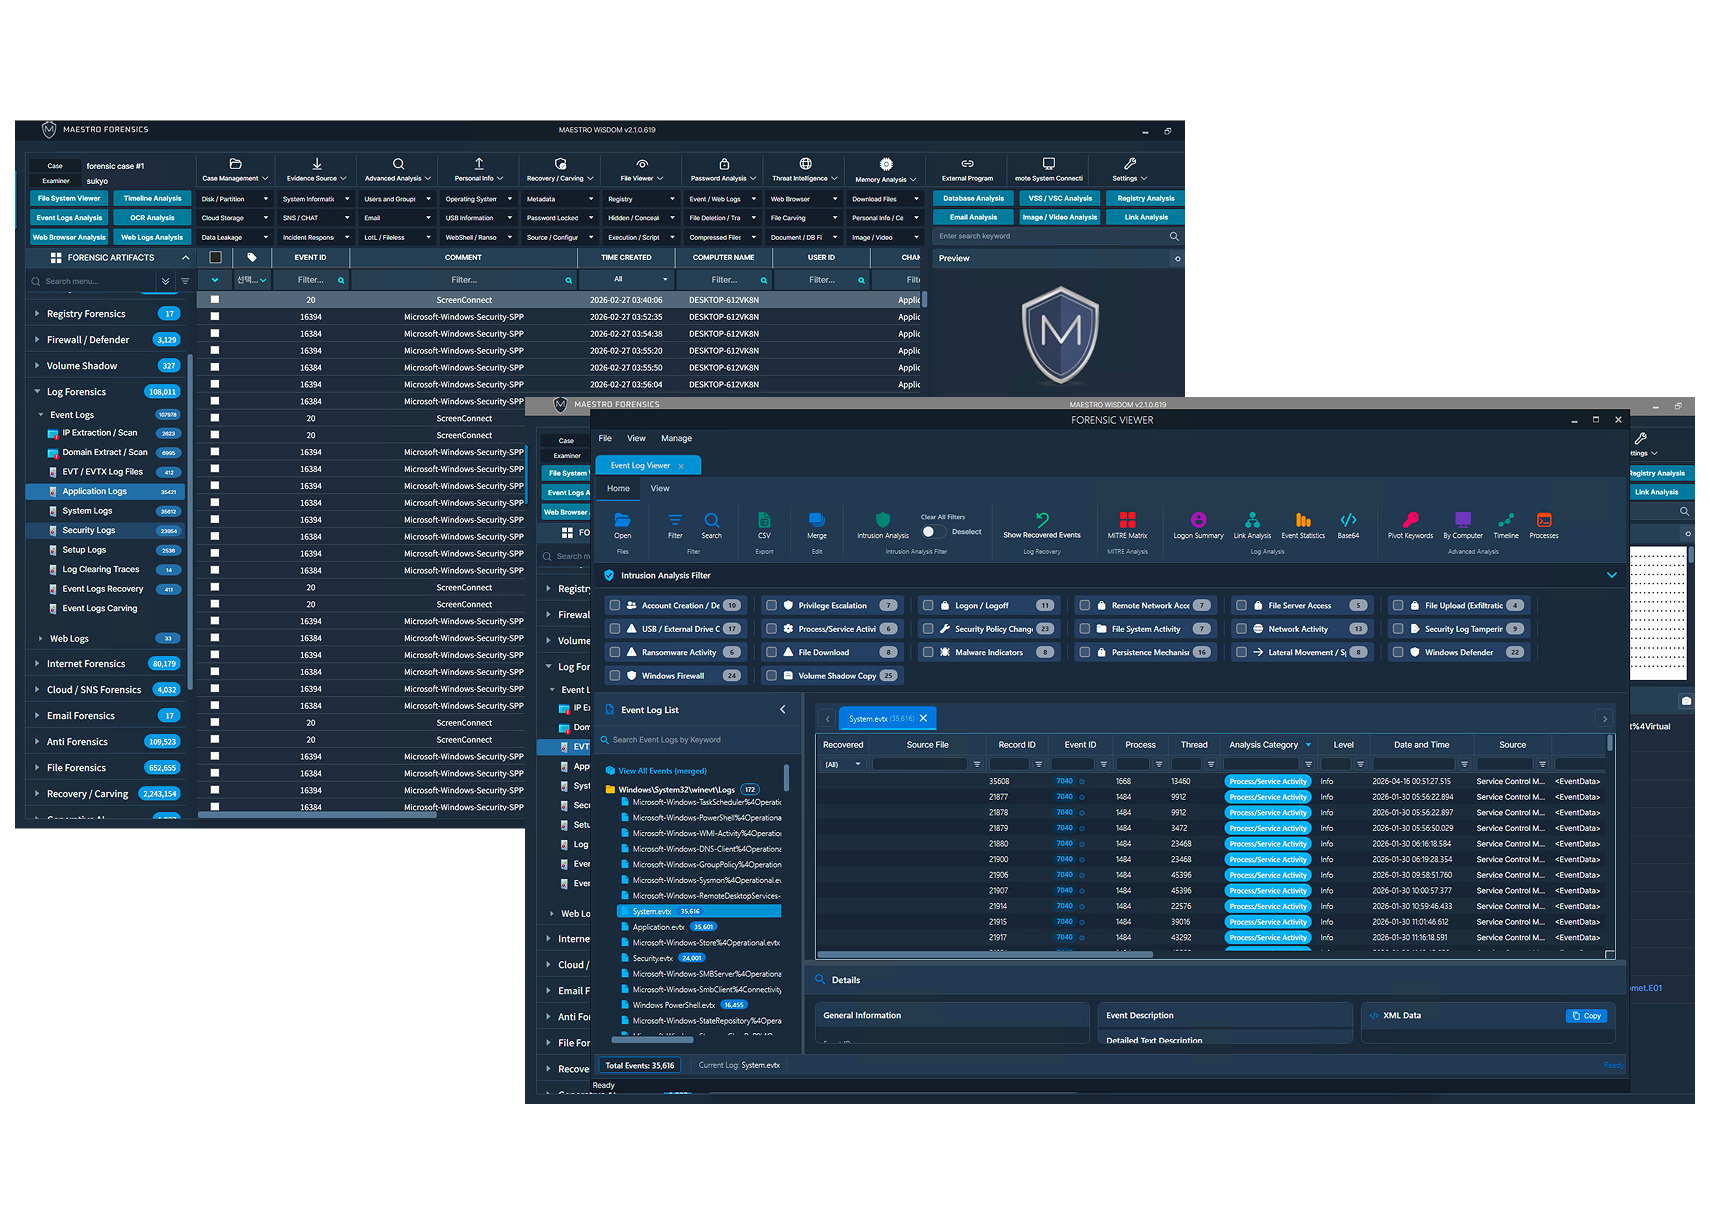This screenshot has width=1710, height=1224.
Task: Switch to the View ribbon tab
Action: [x=660, y=489]
